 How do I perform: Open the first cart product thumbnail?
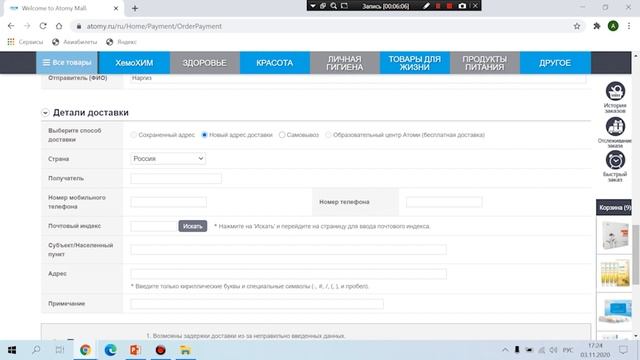click(x=615, y=235)
